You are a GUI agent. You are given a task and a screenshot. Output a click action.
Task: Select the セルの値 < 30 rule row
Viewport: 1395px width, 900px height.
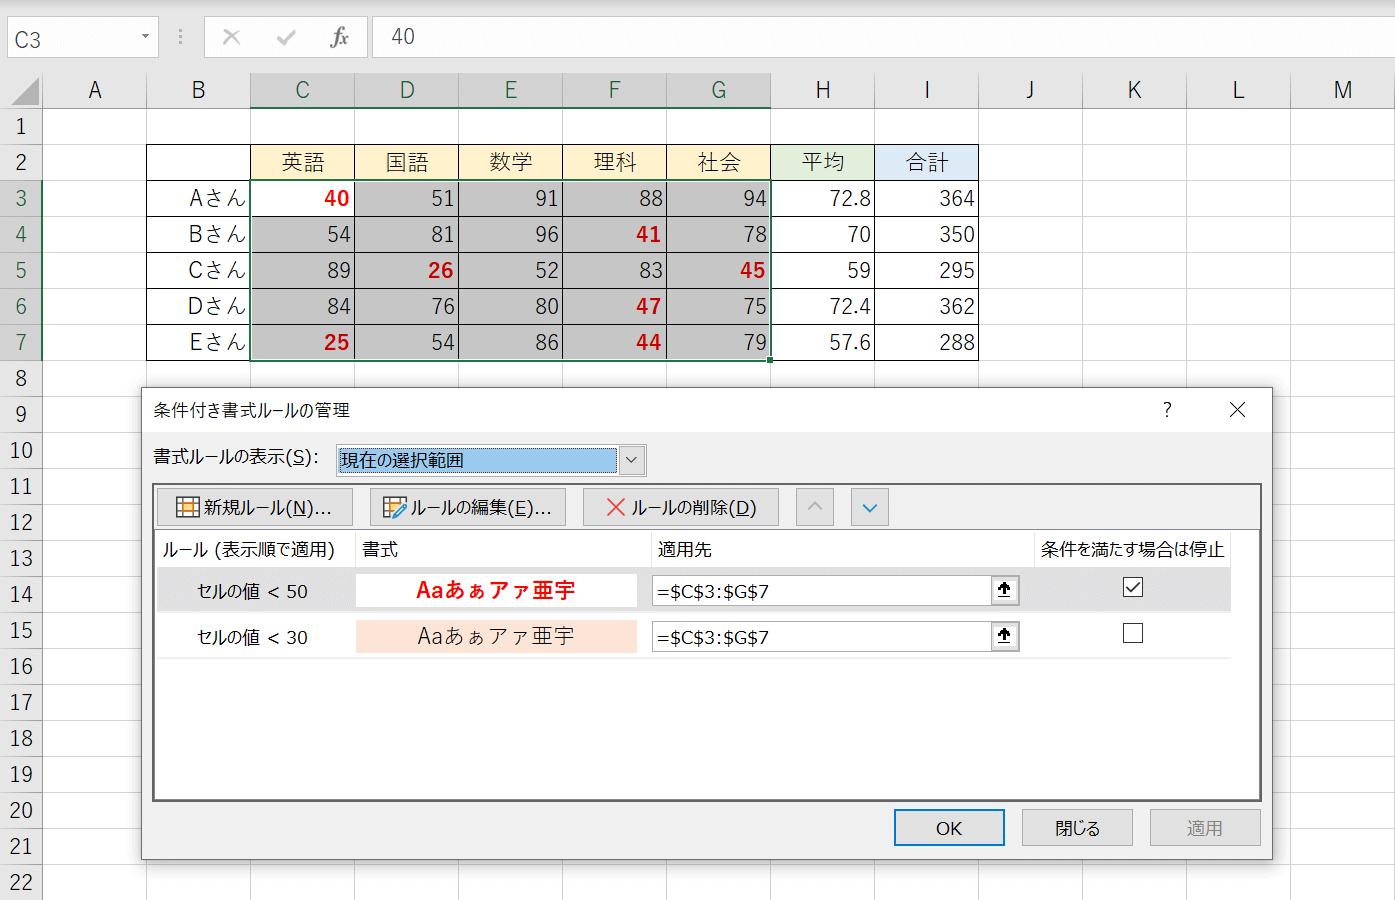point(250,636)
